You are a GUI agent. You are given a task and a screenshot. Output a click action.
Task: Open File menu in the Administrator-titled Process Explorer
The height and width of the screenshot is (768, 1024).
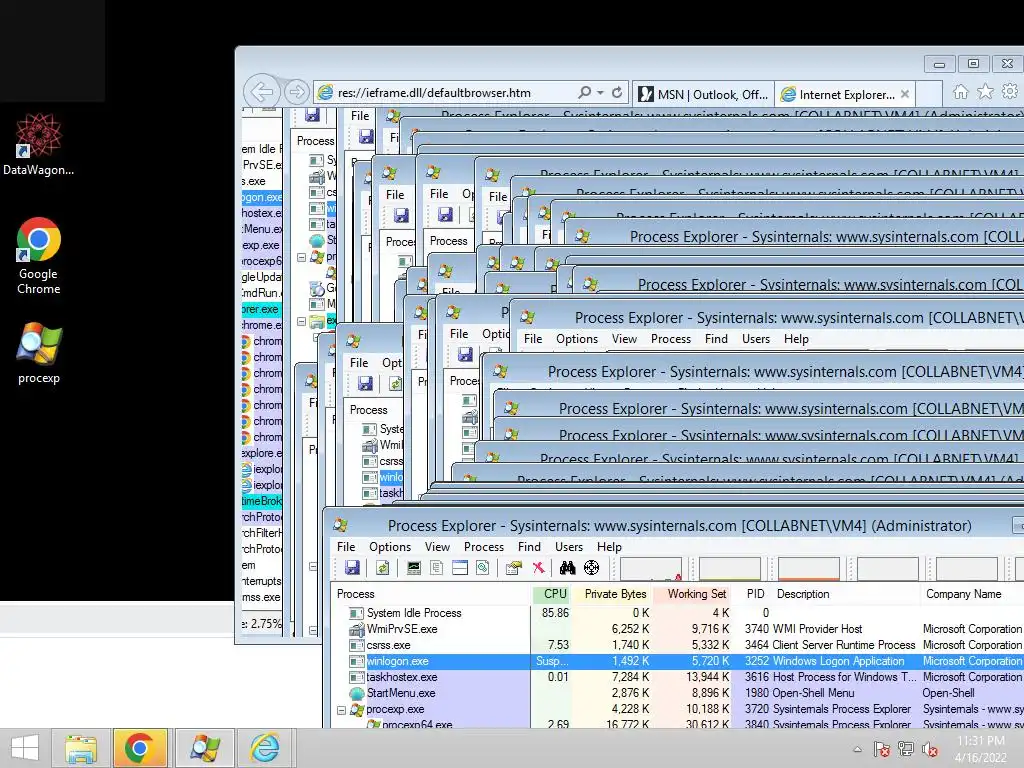[x=346, y=547]
